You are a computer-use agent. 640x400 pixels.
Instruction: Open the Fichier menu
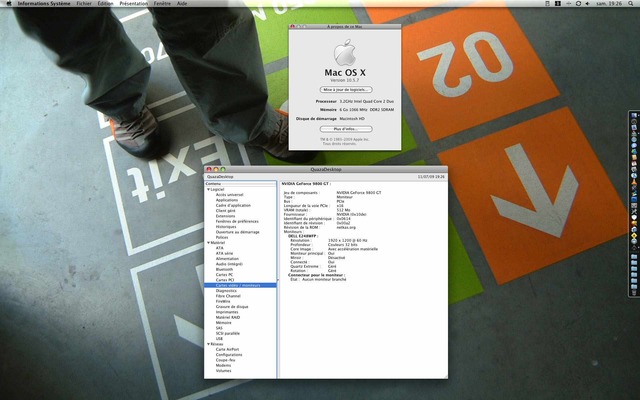(x=84, y=3)
